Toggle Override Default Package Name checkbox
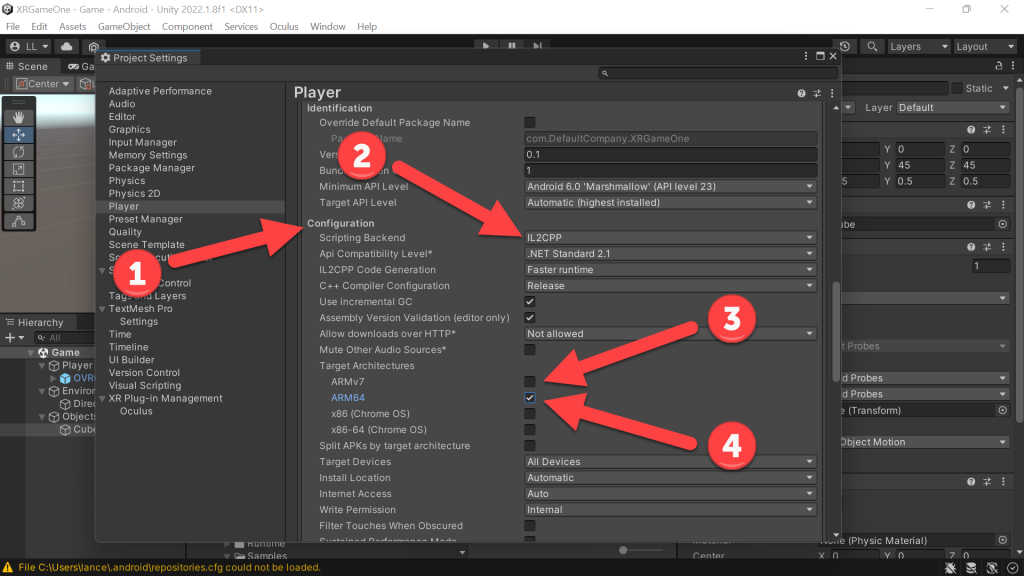The image size is (1024, 576). pos(530,123)
